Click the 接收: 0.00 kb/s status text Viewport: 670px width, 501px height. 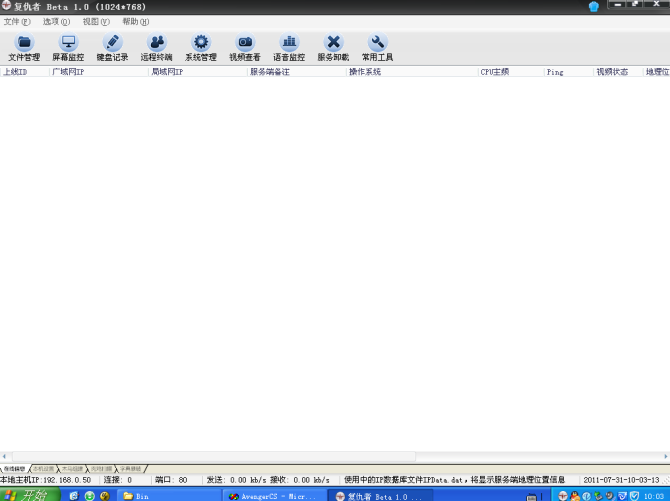click(300, 480)
